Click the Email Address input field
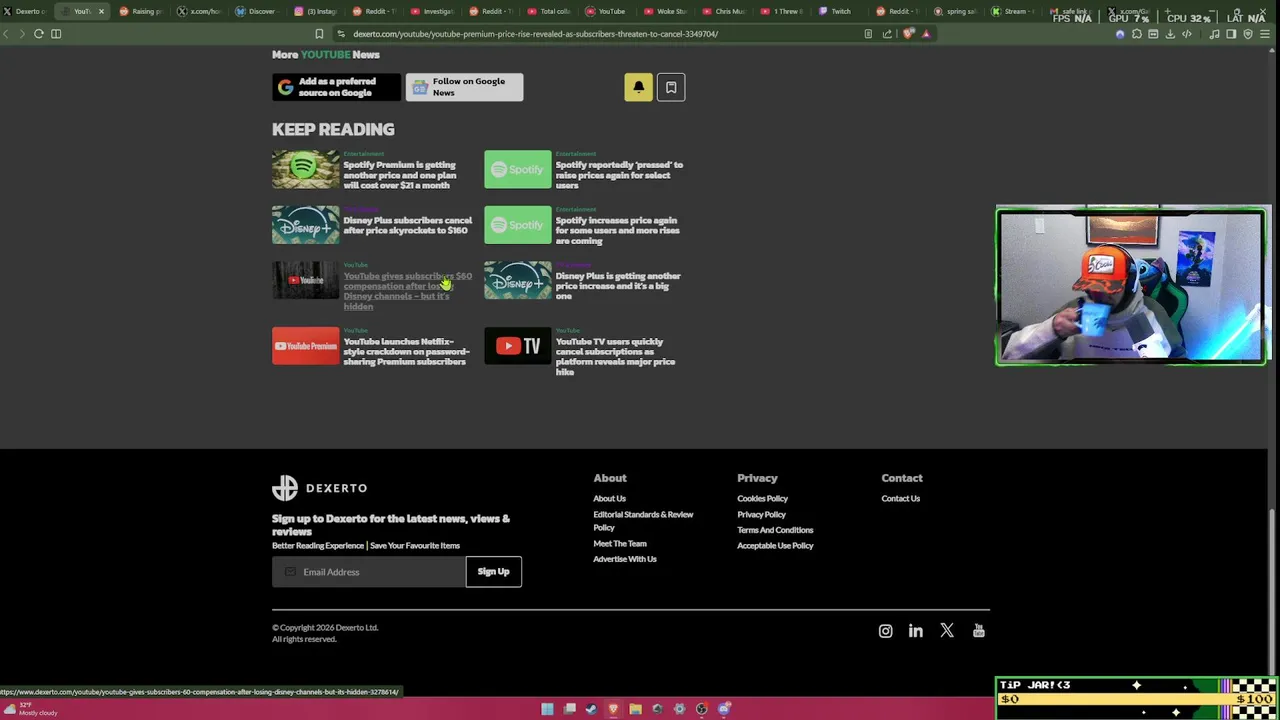 pyautogui.click(x=369, y=572)
